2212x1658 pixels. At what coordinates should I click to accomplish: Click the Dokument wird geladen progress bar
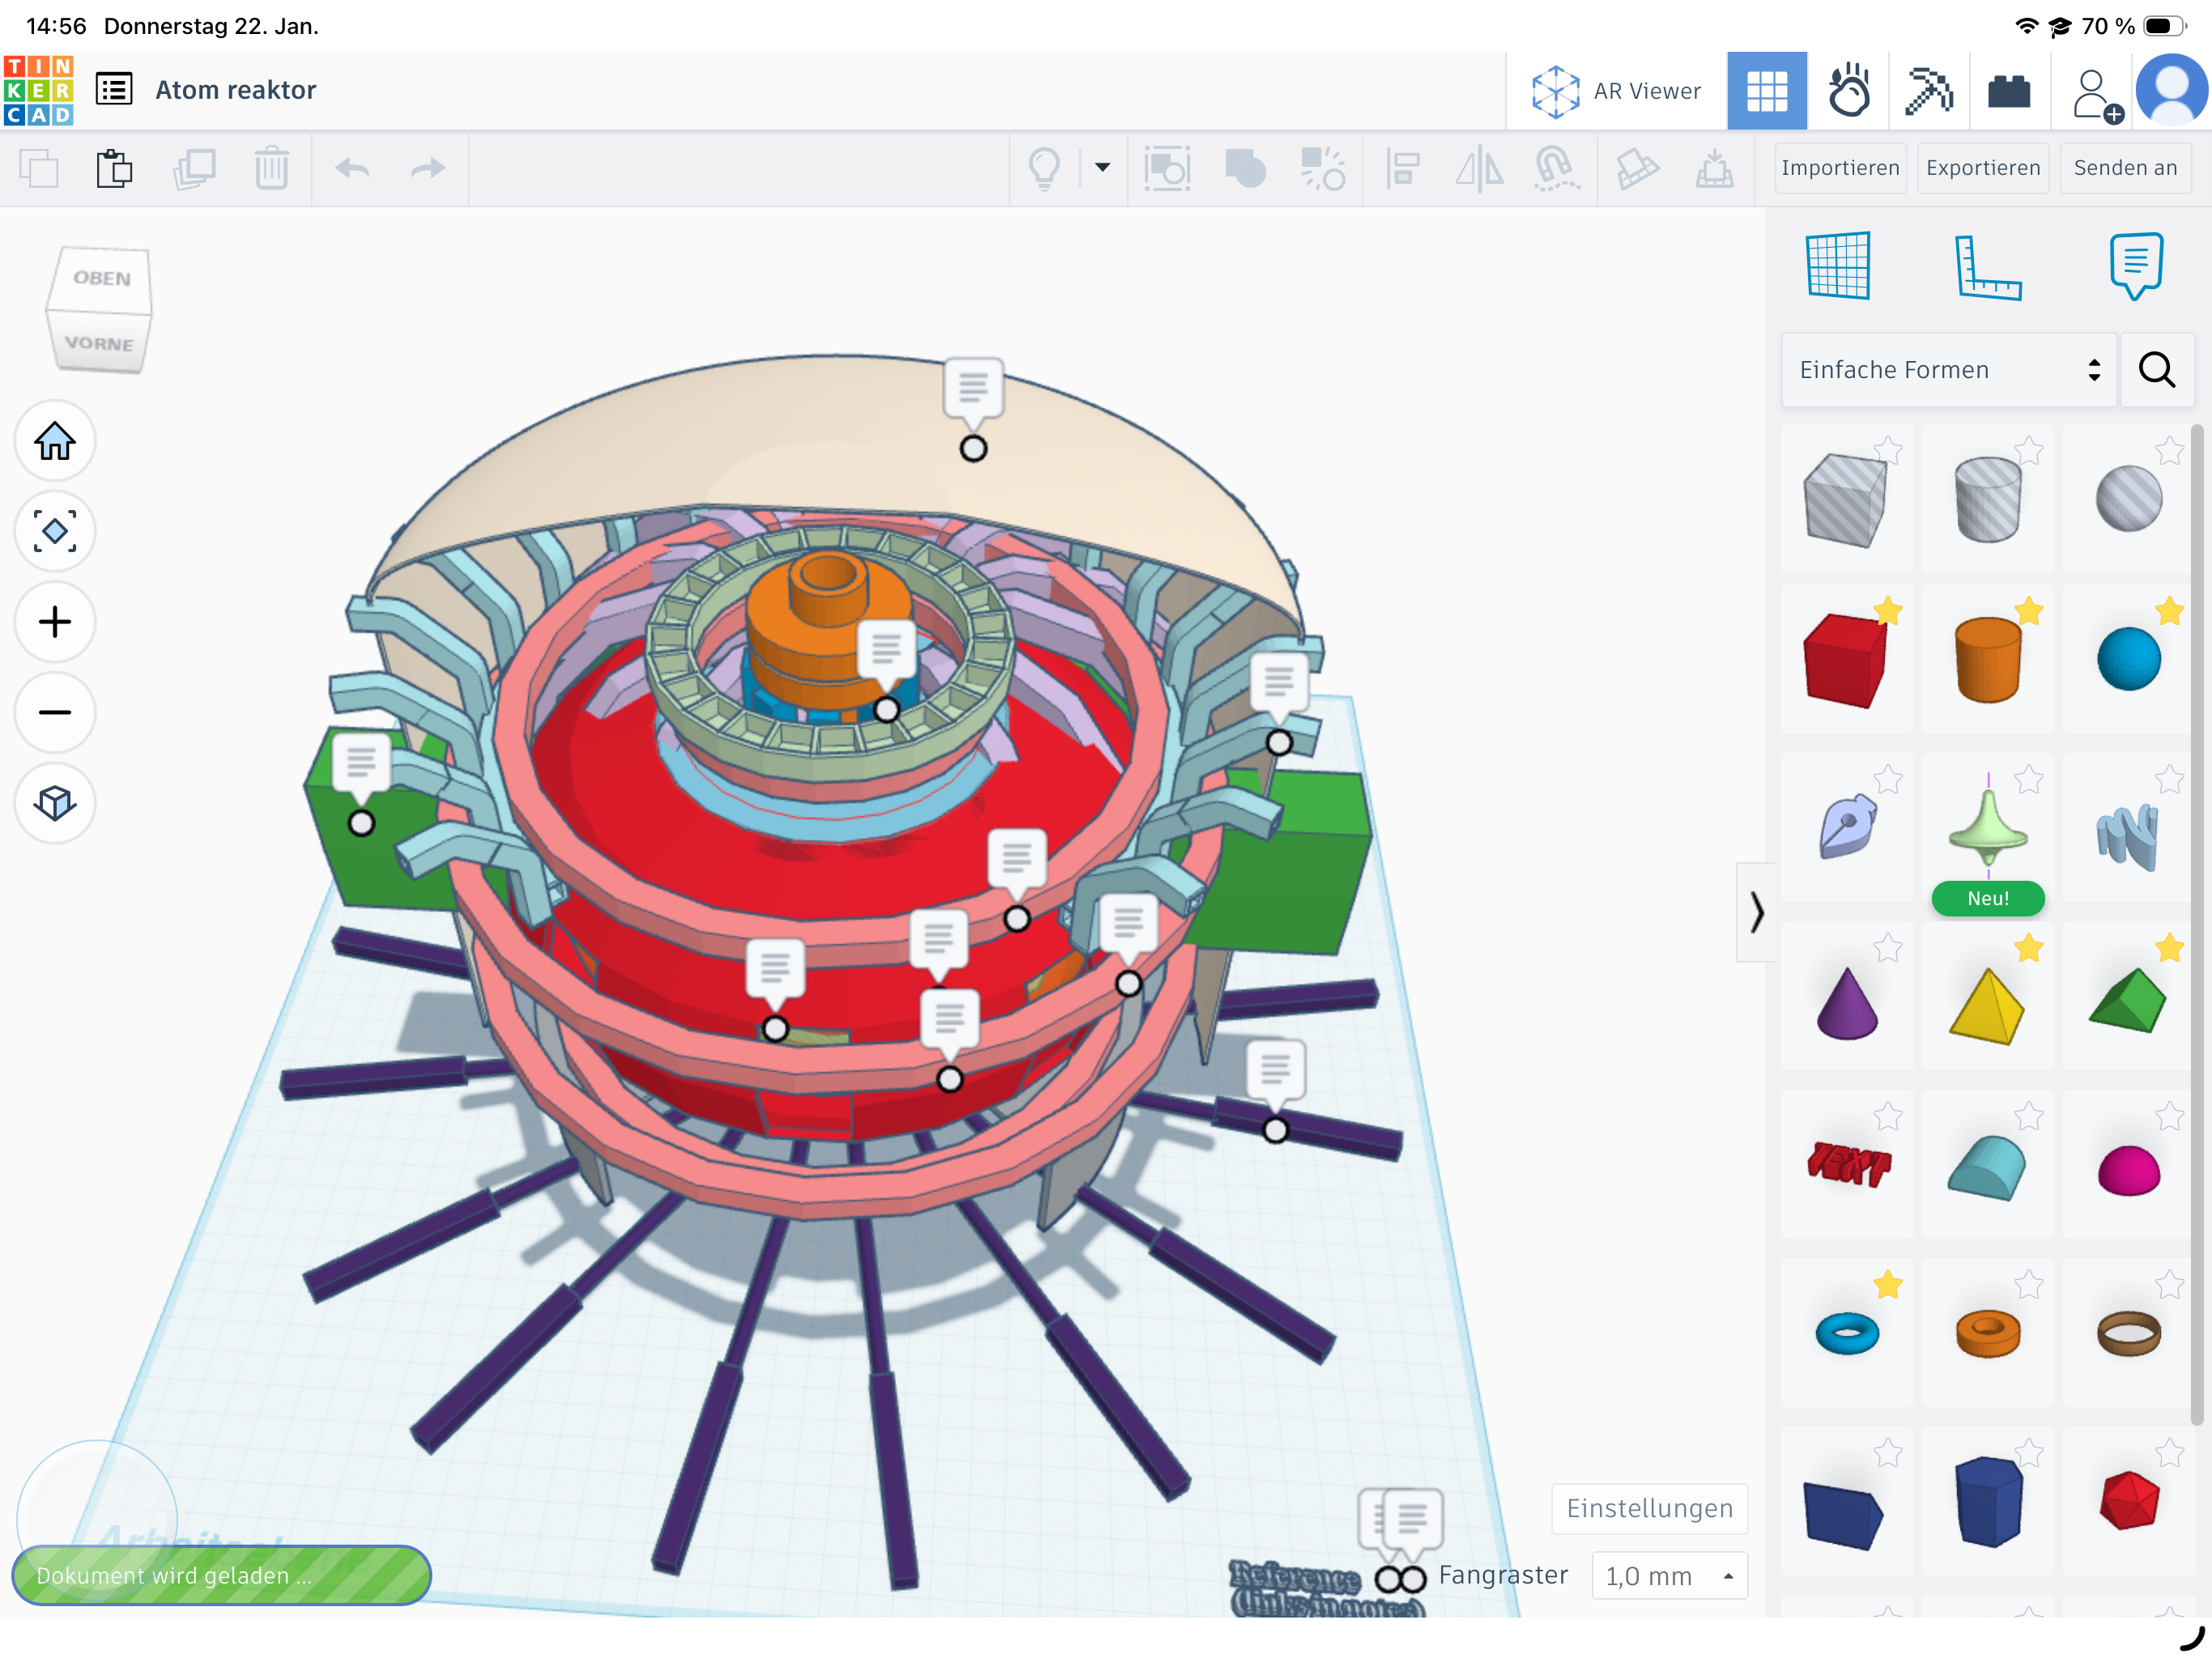[221, 1575]
